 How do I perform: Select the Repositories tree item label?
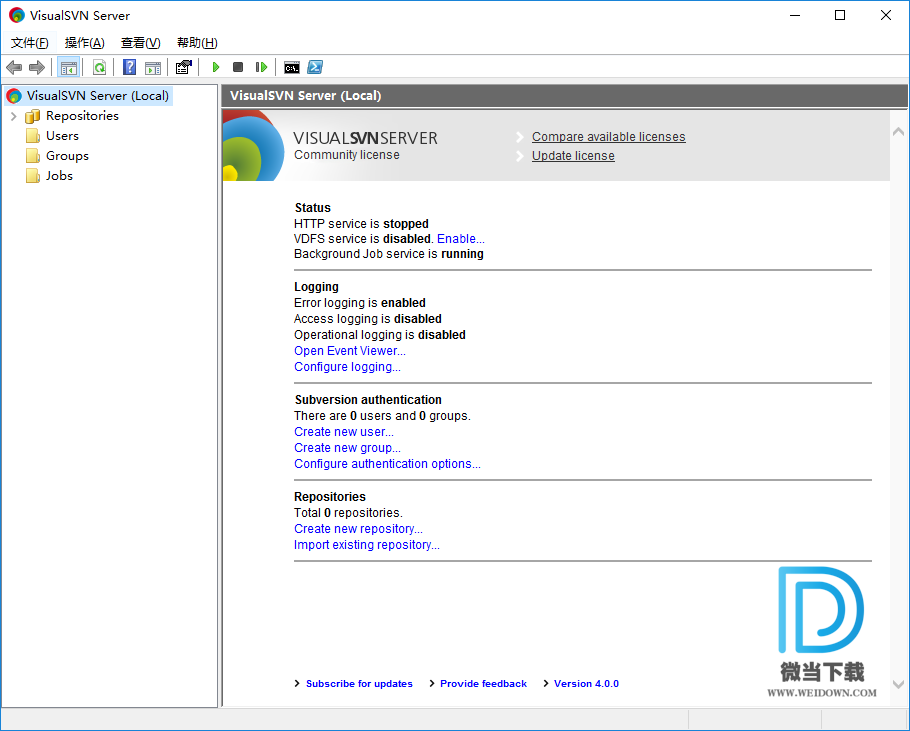tap(82, 116)
